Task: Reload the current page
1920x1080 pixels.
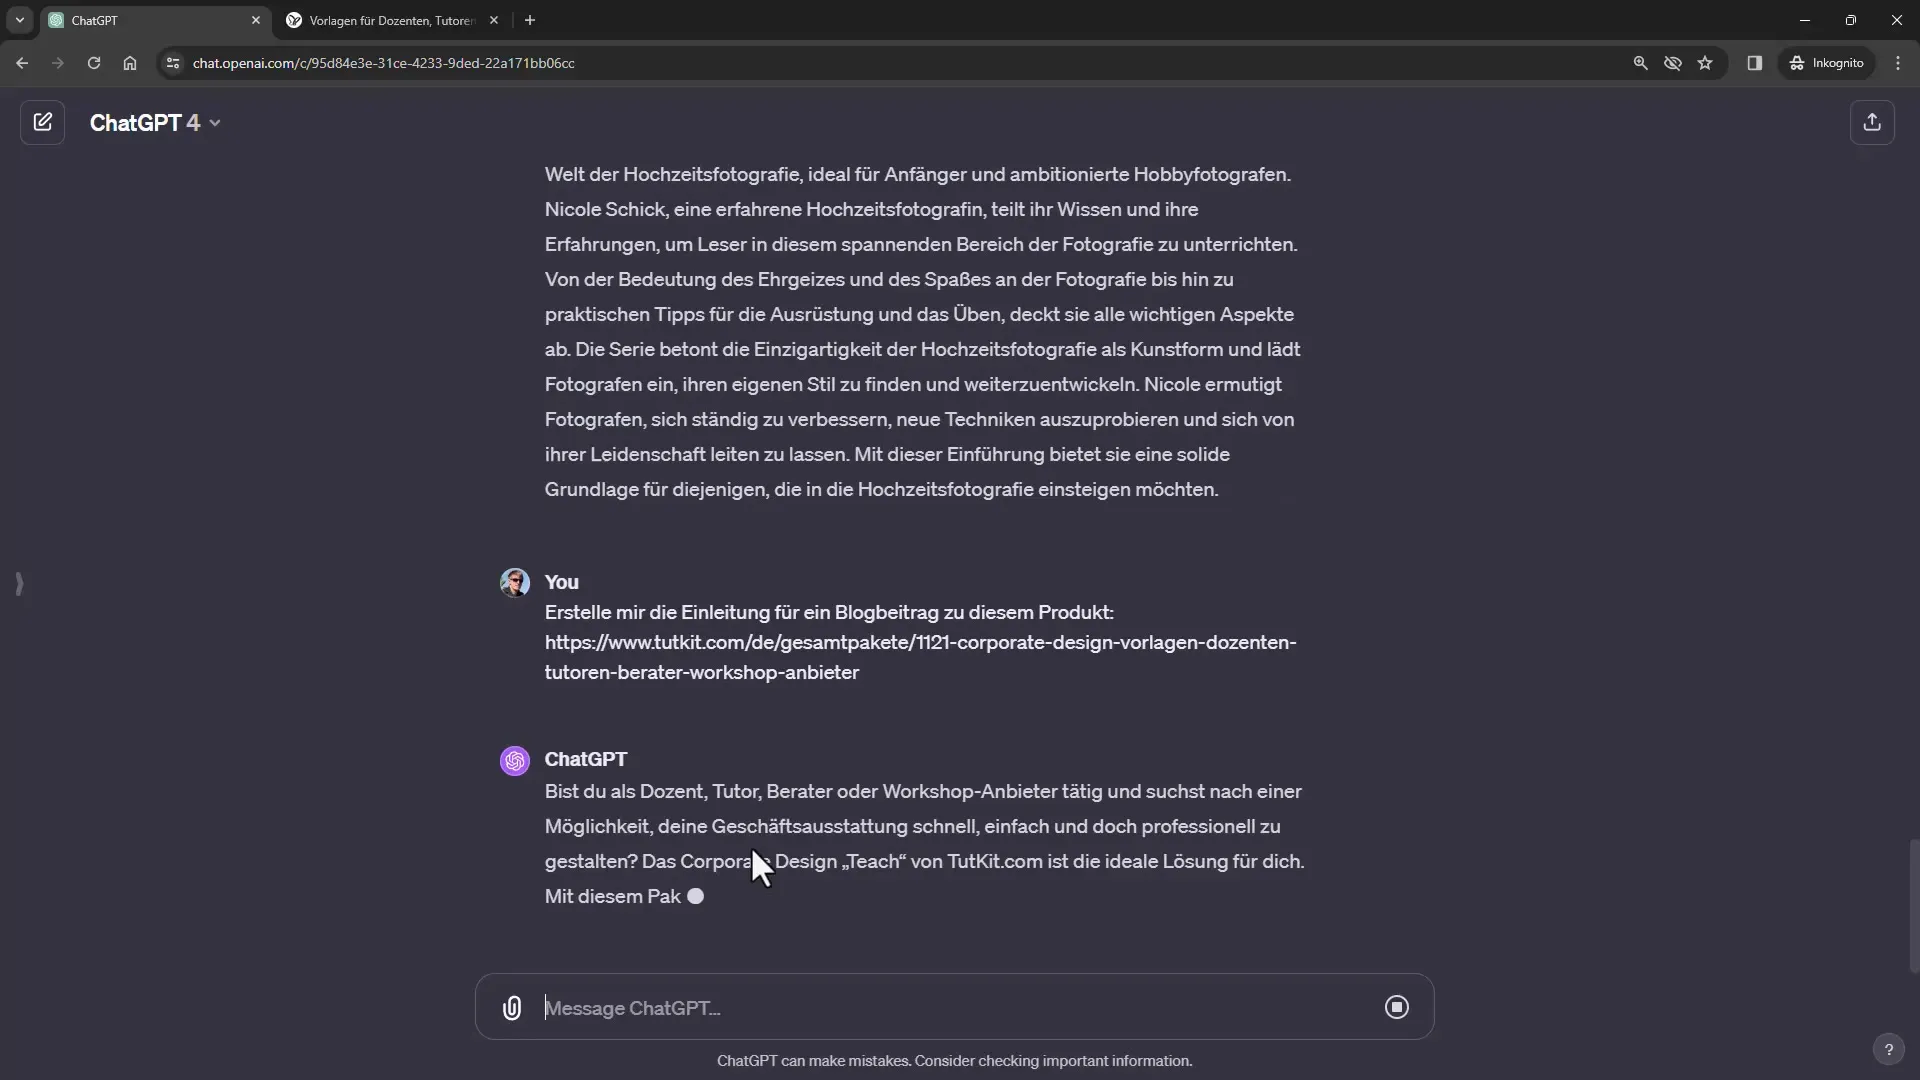Action: point(93,63)
